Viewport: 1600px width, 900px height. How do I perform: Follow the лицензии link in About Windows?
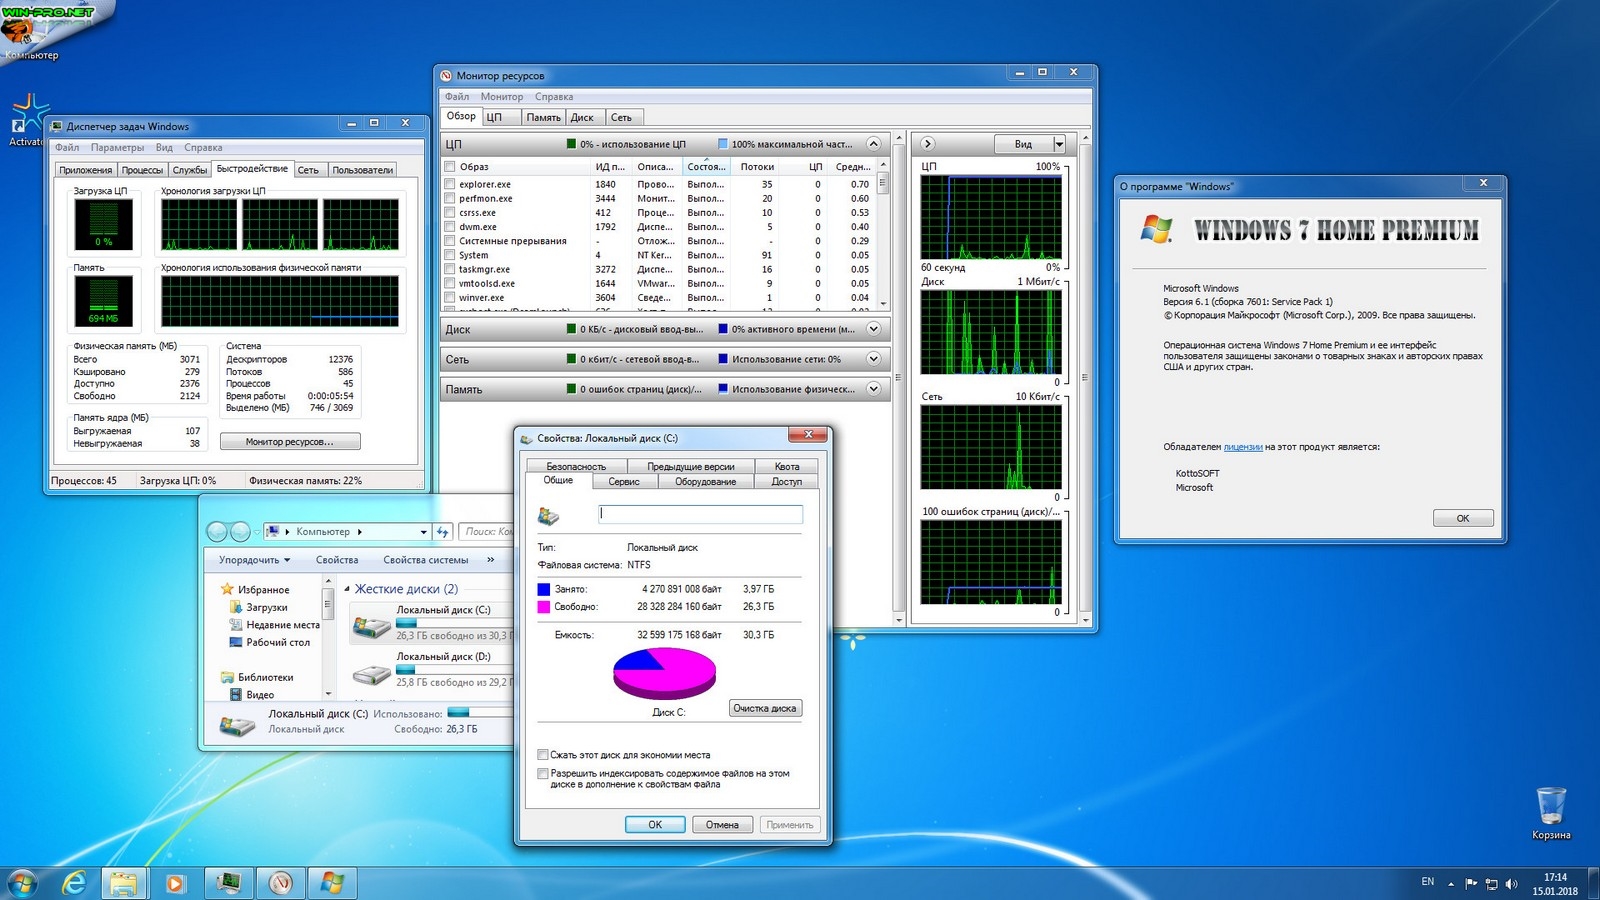[1243, 447]
